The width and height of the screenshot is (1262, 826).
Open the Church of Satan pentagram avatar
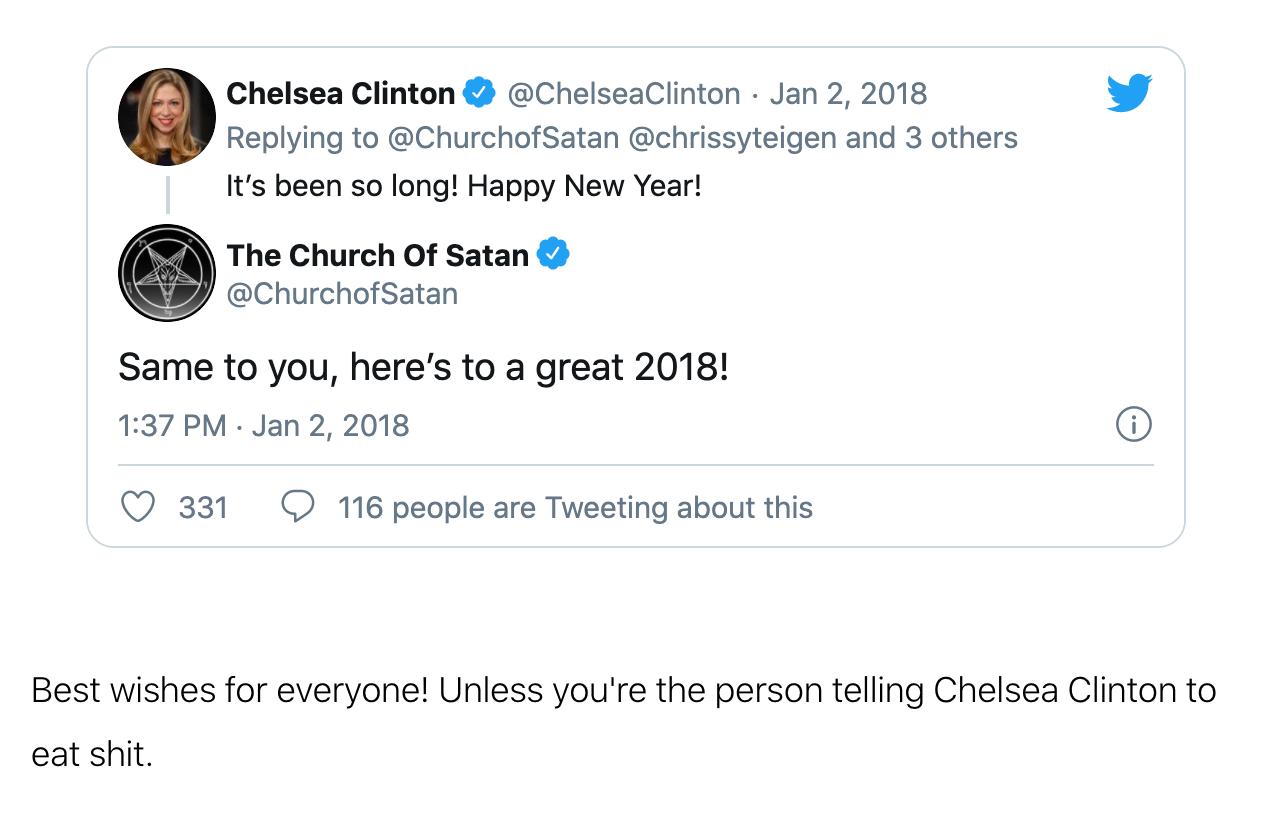point(167,273)
